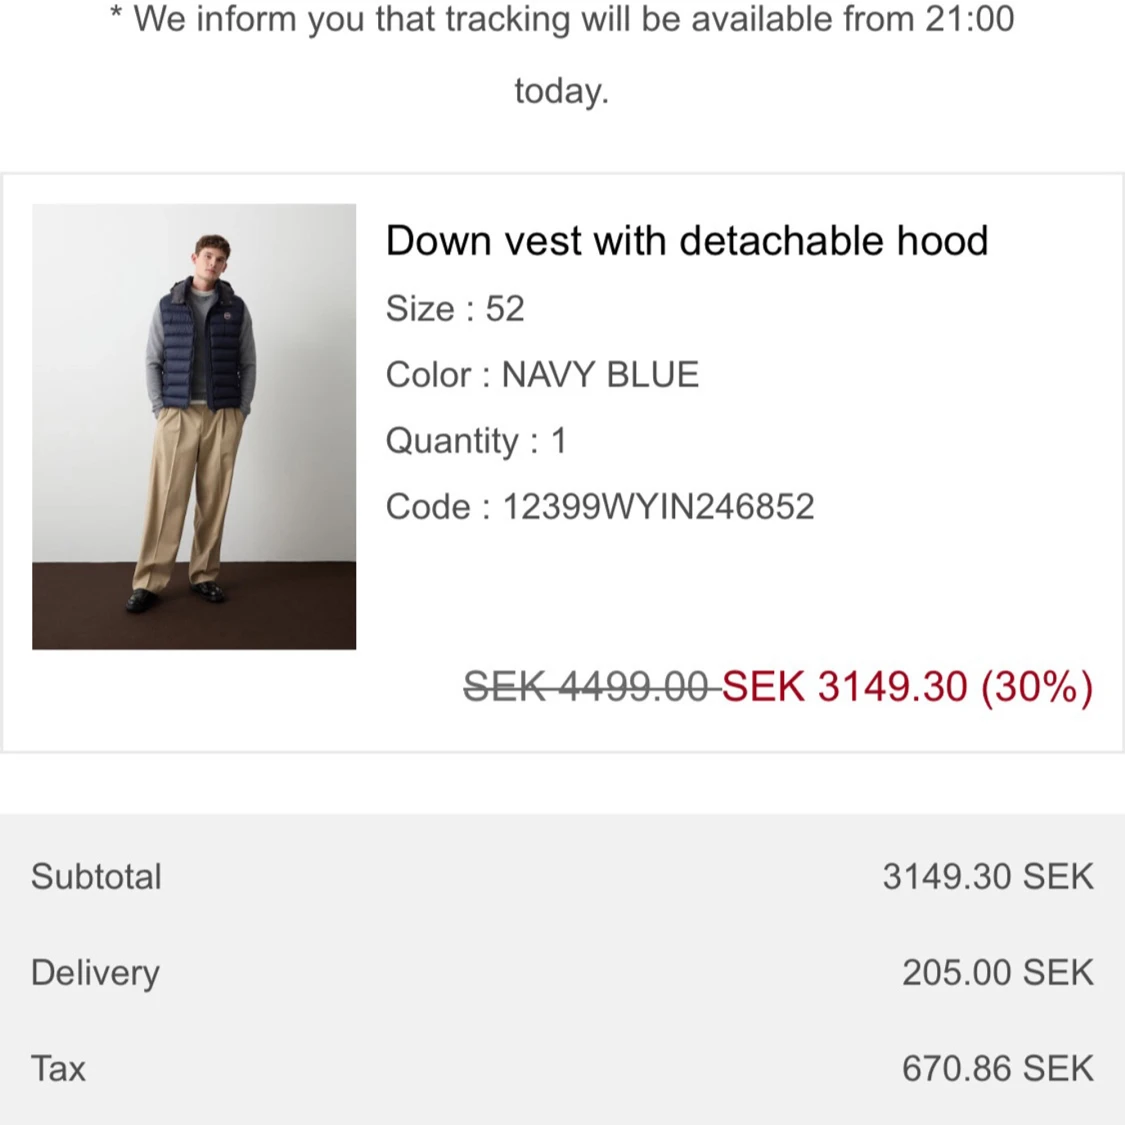
Task: Click the Tax label
Action: [x=58, y=1069]
